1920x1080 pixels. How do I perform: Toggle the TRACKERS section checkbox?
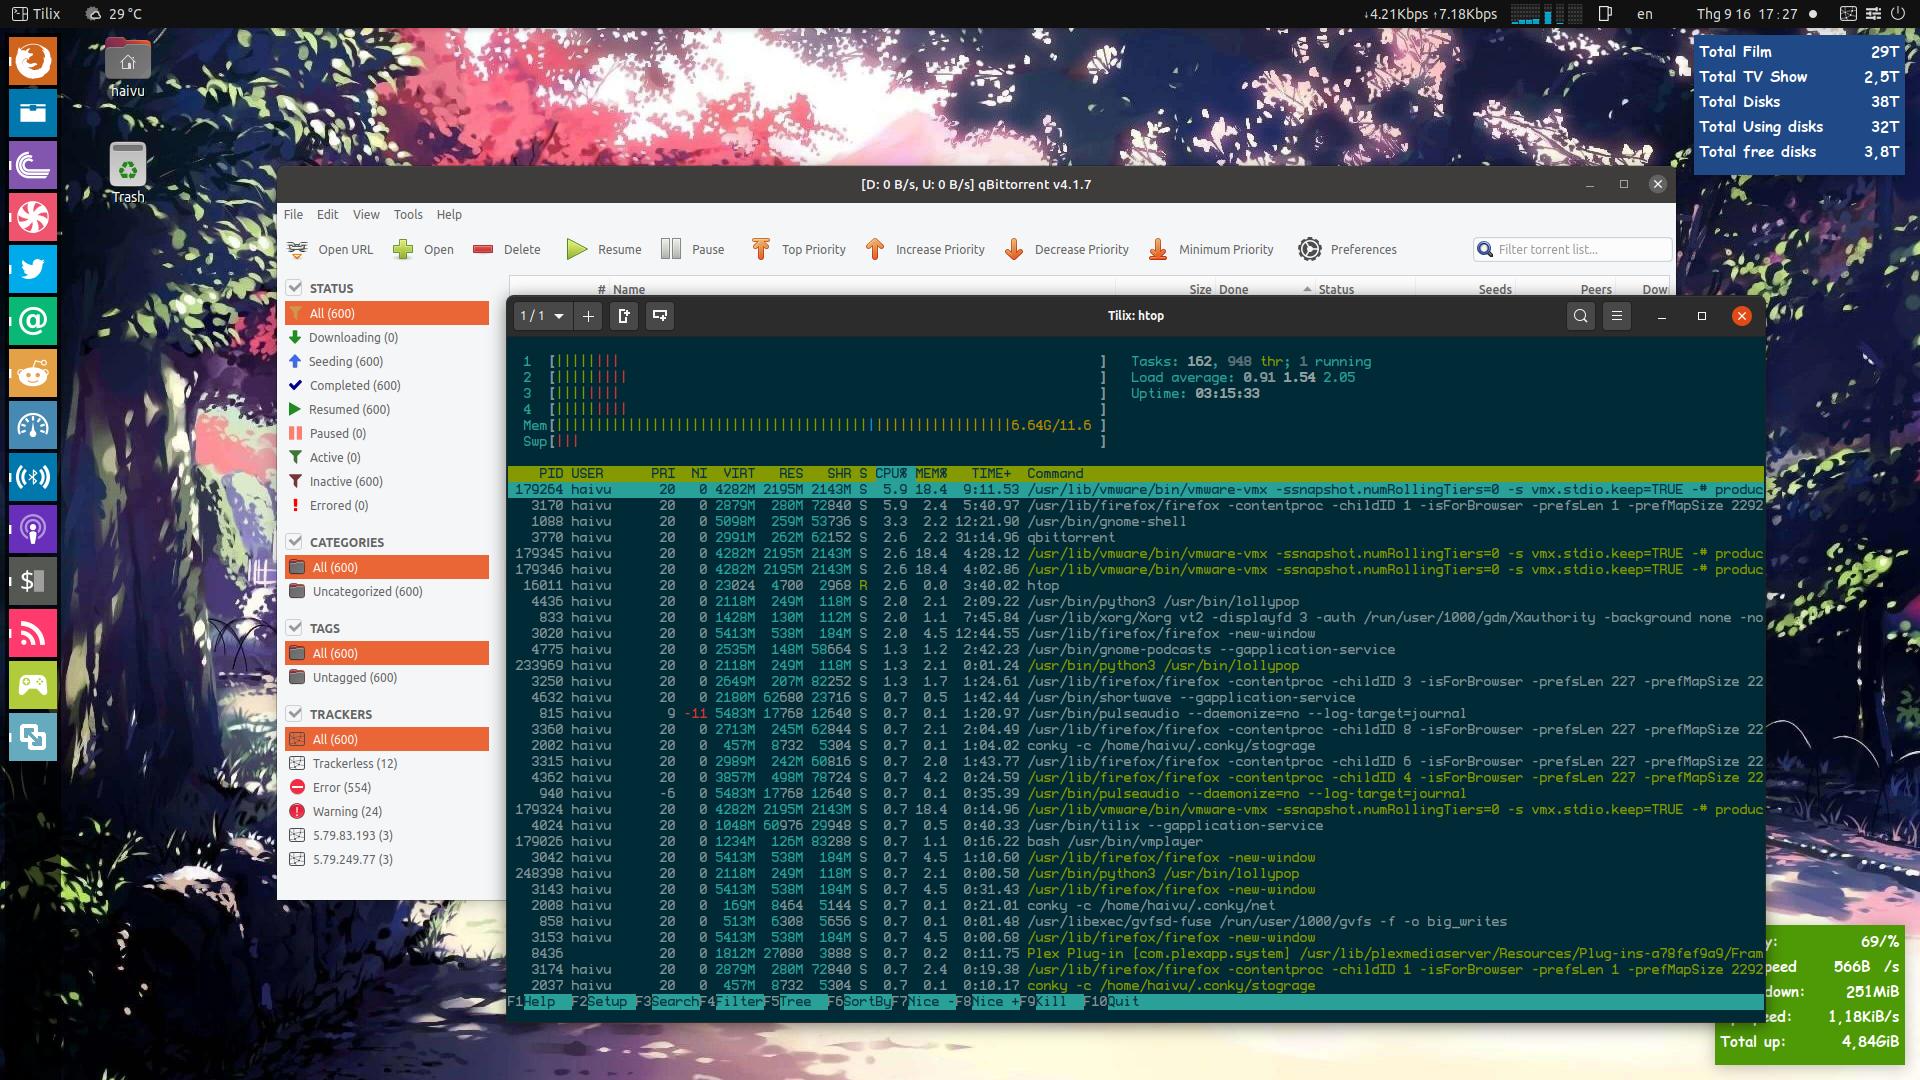click(294, 714)
